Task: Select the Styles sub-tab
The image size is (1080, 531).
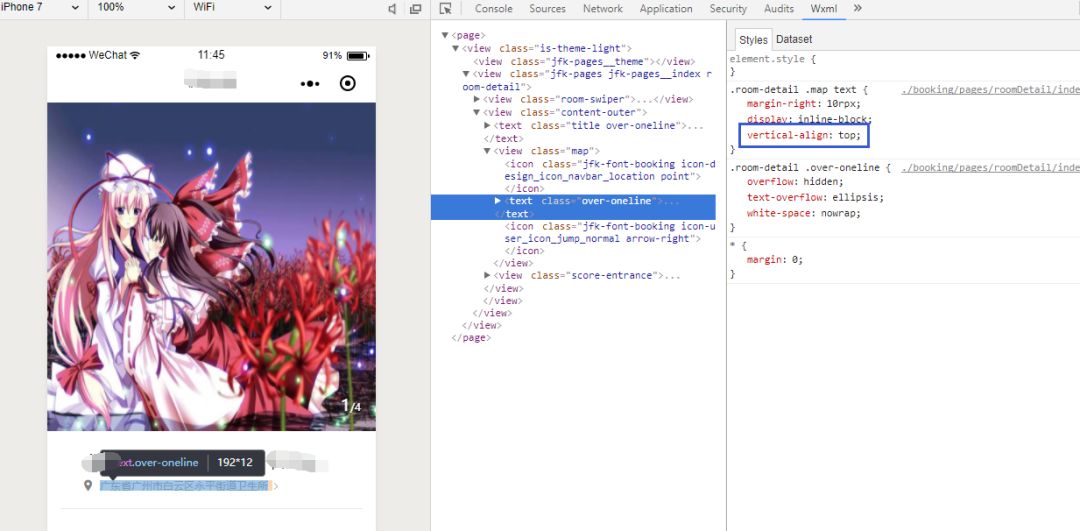Action: 753,40
